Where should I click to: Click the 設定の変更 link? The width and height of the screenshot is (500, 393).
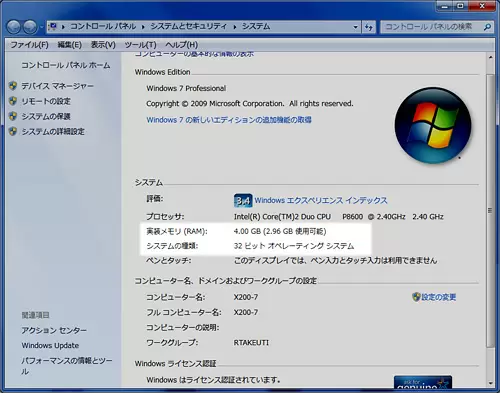point(438,297)
